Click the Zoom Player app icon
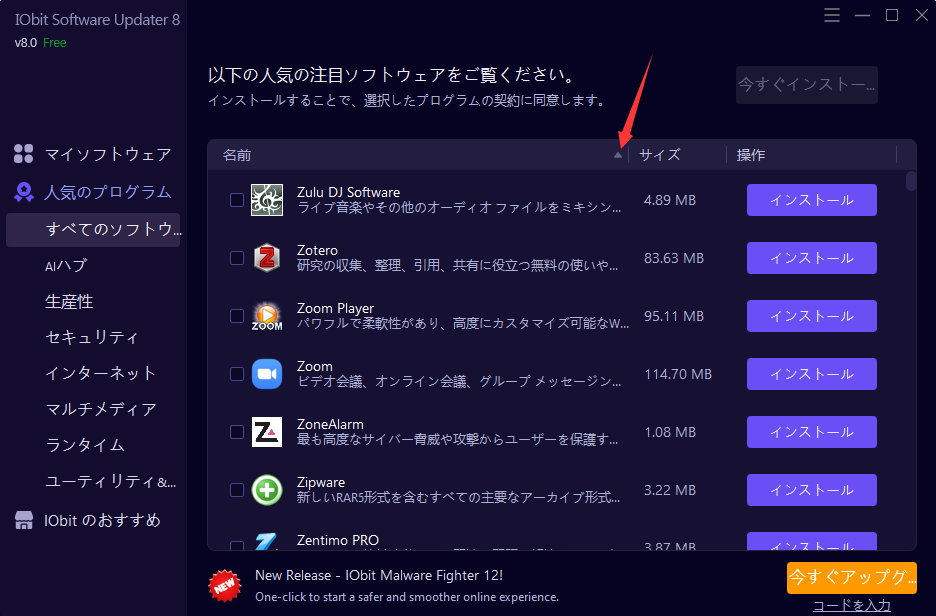The height and width of the screenshot is (616, 936). (267, 316)
